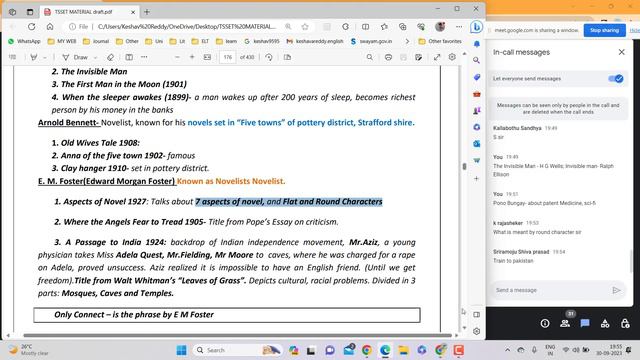This screenshot has height=360, width=640.
Task: Open Edge sidebar tools briefcase icon
Action: (476, 94)
